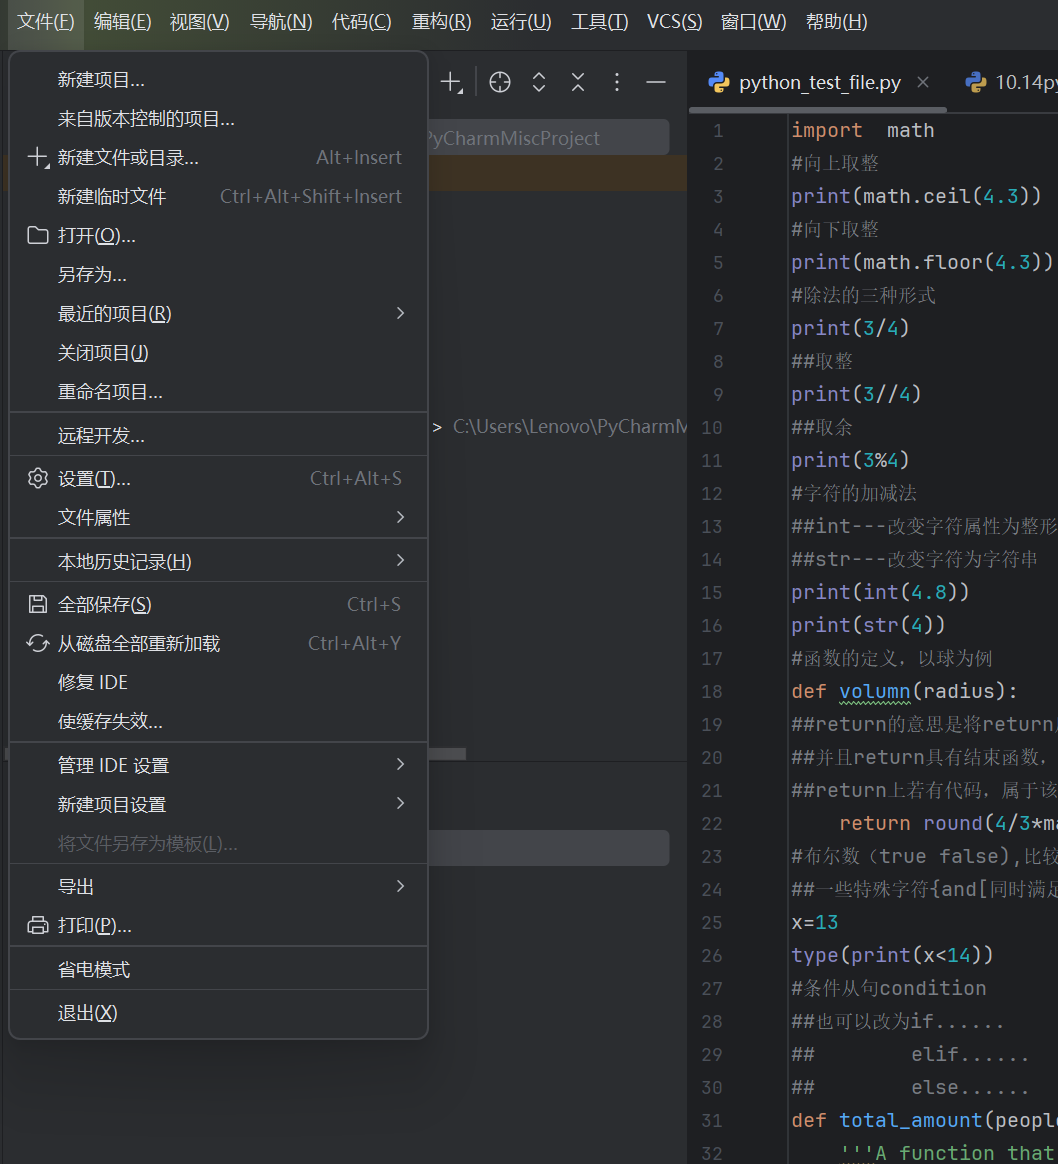
Task: Click the save disk icon beside 全部保存(S)
Action: click(x=37, y=604)
